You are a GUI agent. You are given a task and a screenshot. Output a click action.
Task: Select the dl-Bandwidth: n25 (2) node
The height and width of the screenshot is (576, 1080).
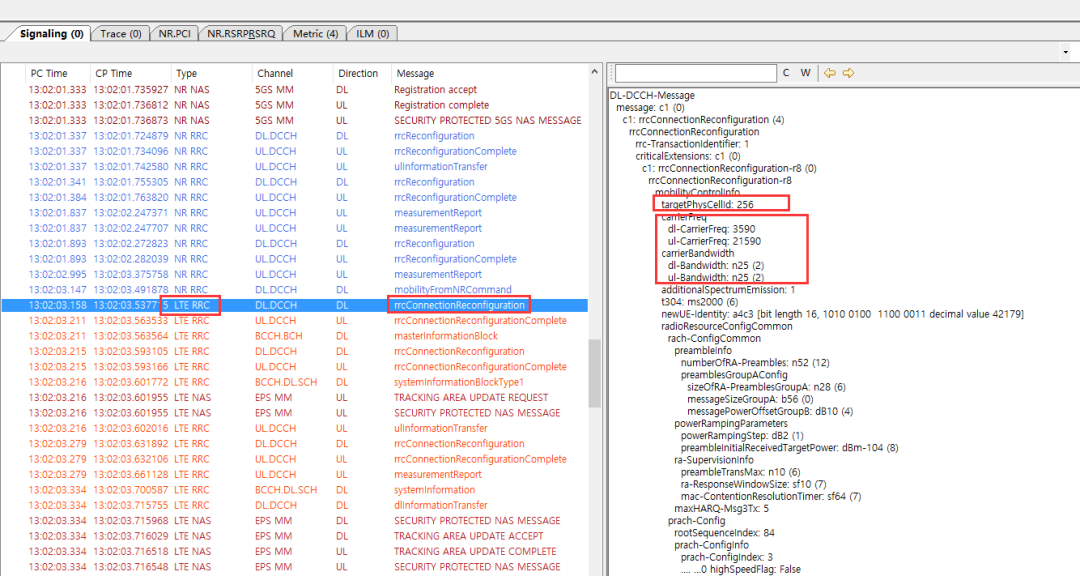point(716,265)
